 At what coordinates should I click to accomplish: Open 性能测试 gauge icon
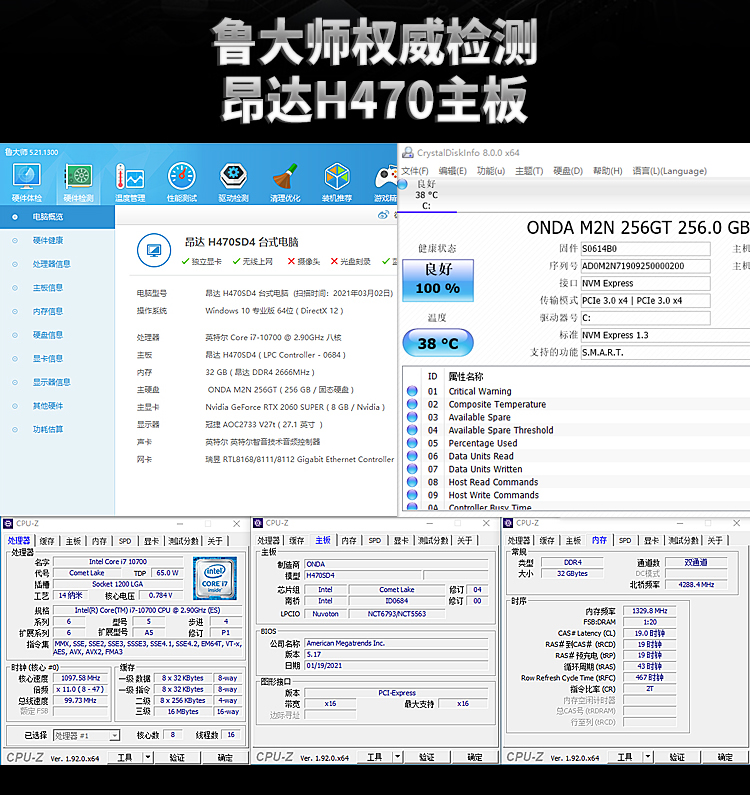182,183
